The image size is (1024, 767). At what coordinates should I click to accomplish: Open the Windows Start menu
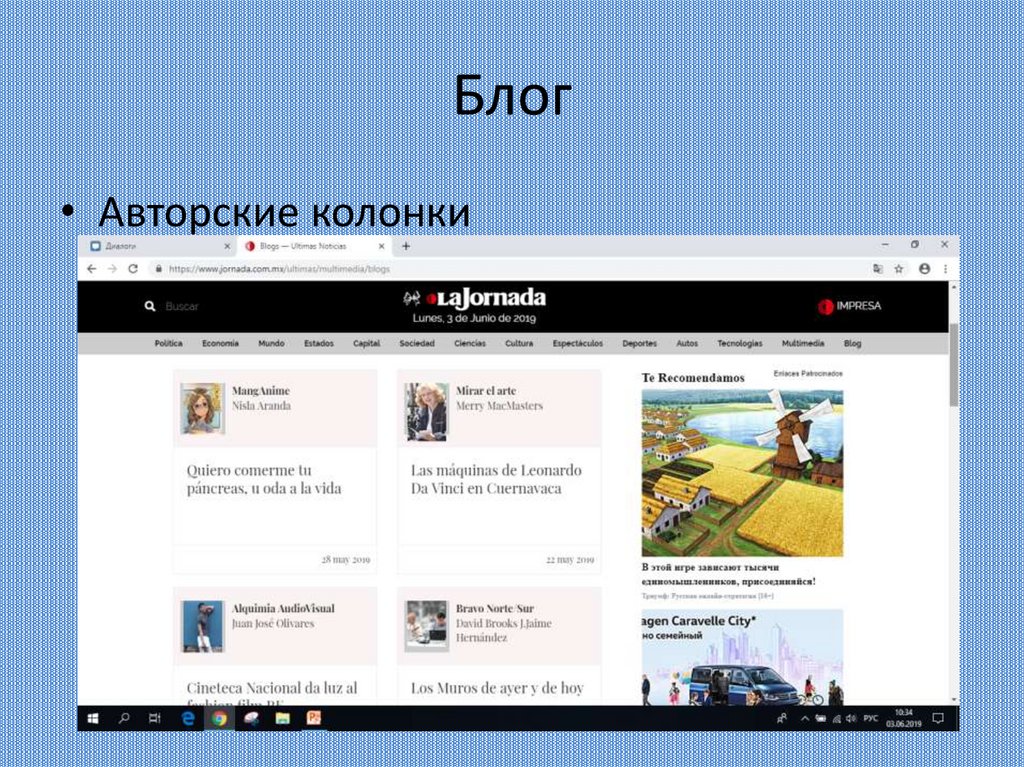coord(93,718)
